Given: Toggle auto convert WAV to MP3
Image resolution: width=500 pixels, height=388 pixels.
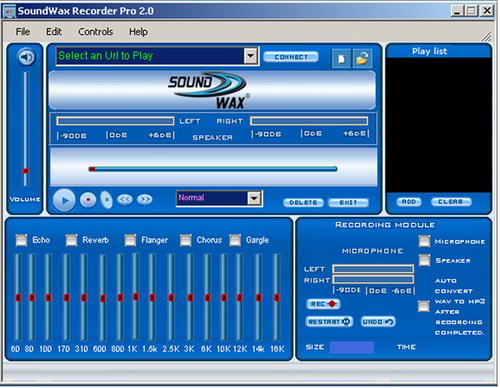Looking at the screenshot, I should coord(424,306).
